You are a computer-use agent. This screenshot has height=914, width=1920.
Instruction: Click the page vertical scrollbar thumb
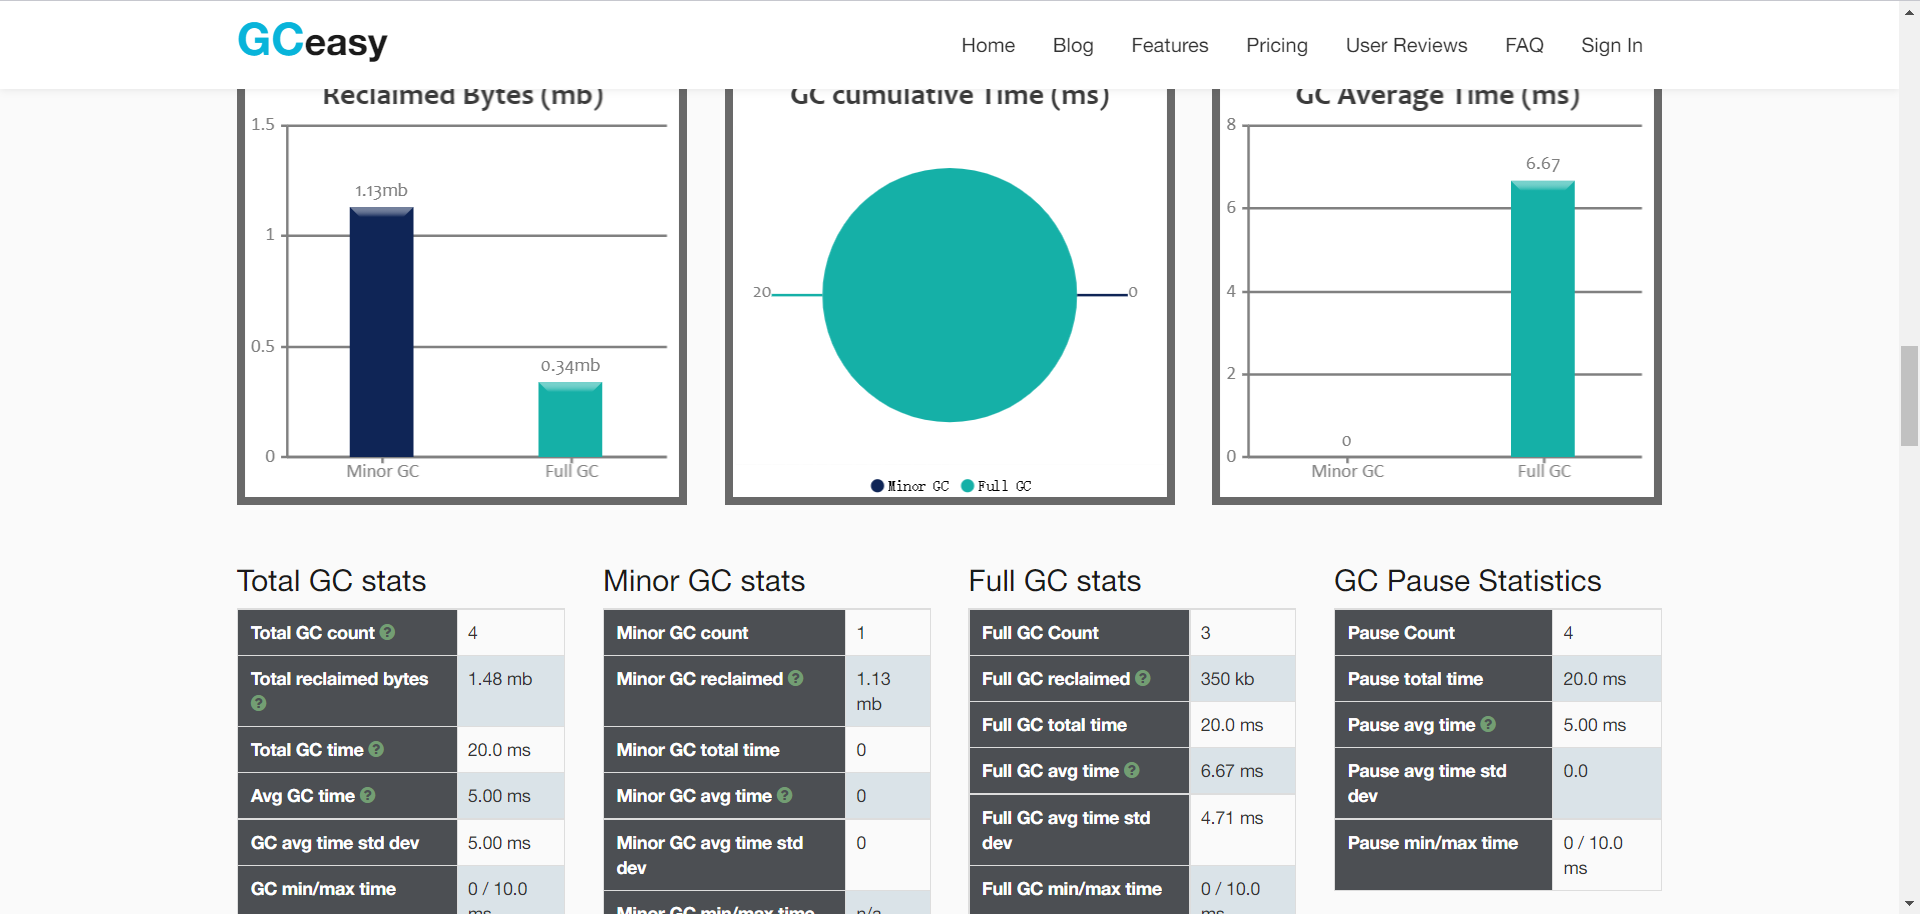pyautogui.click(x=1909, y=395)
